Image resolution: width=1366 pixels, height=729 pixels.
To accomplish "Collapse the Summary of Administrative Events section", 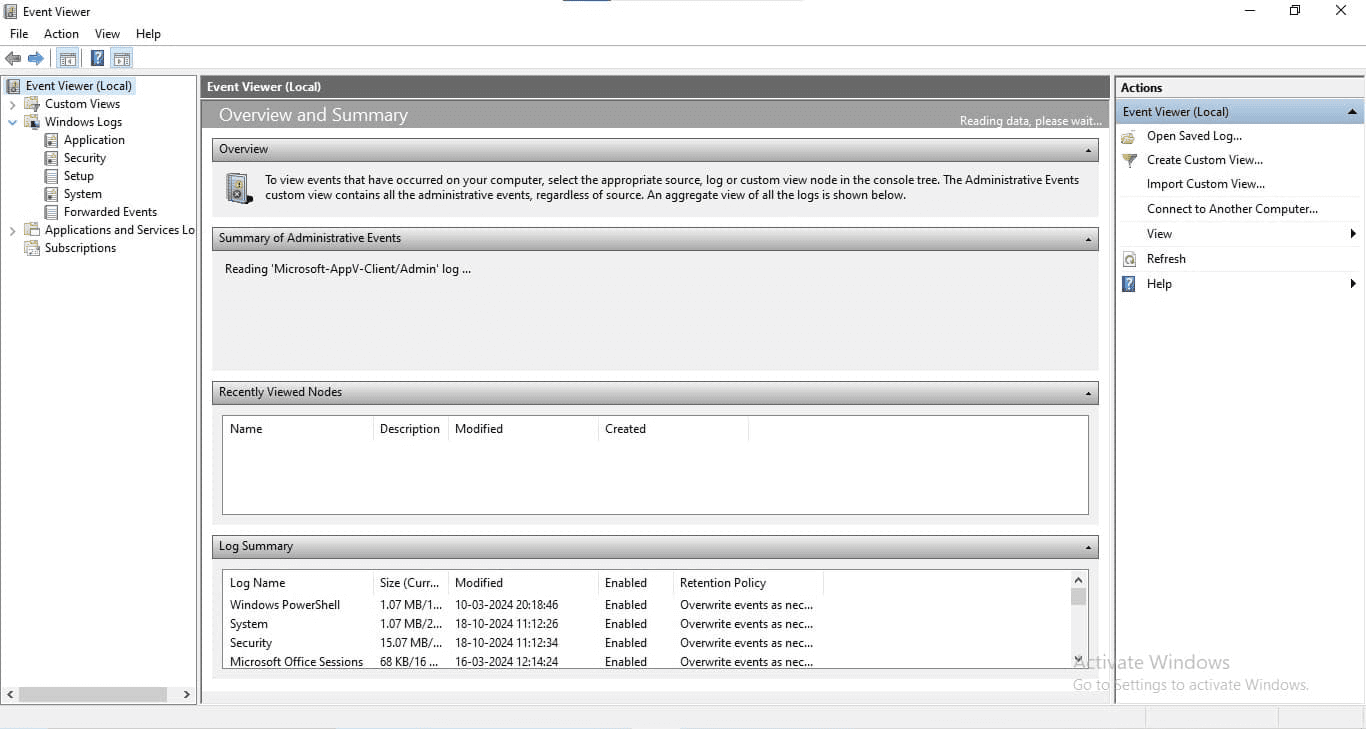I will tap(1087, 238).
